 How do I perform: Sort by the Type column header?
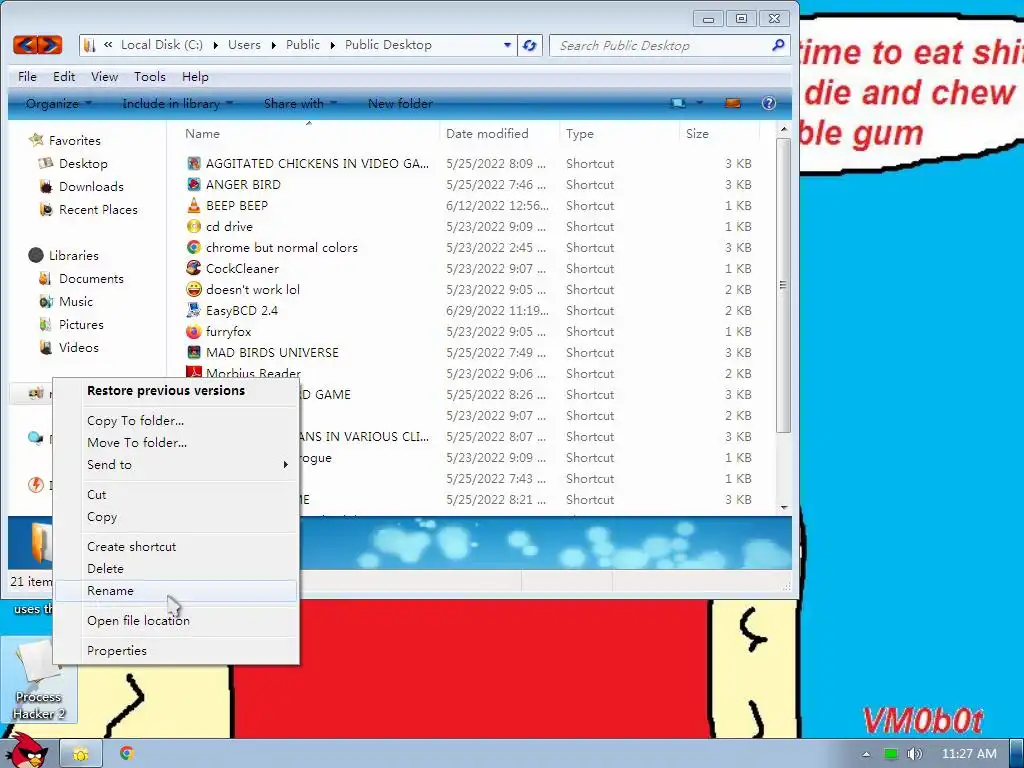click(618, 133)
